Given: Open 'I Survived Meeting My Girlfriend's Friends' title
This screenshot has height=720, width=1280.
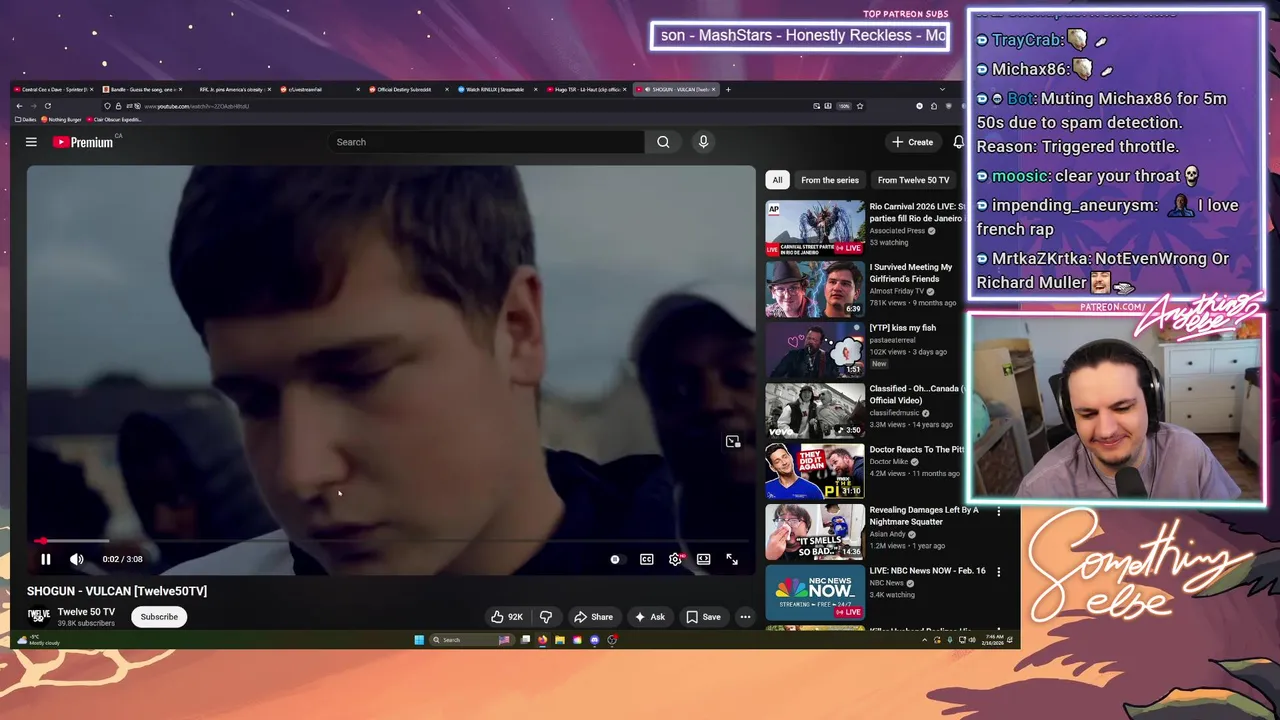Looking at the screenshot, I should 911,273.
